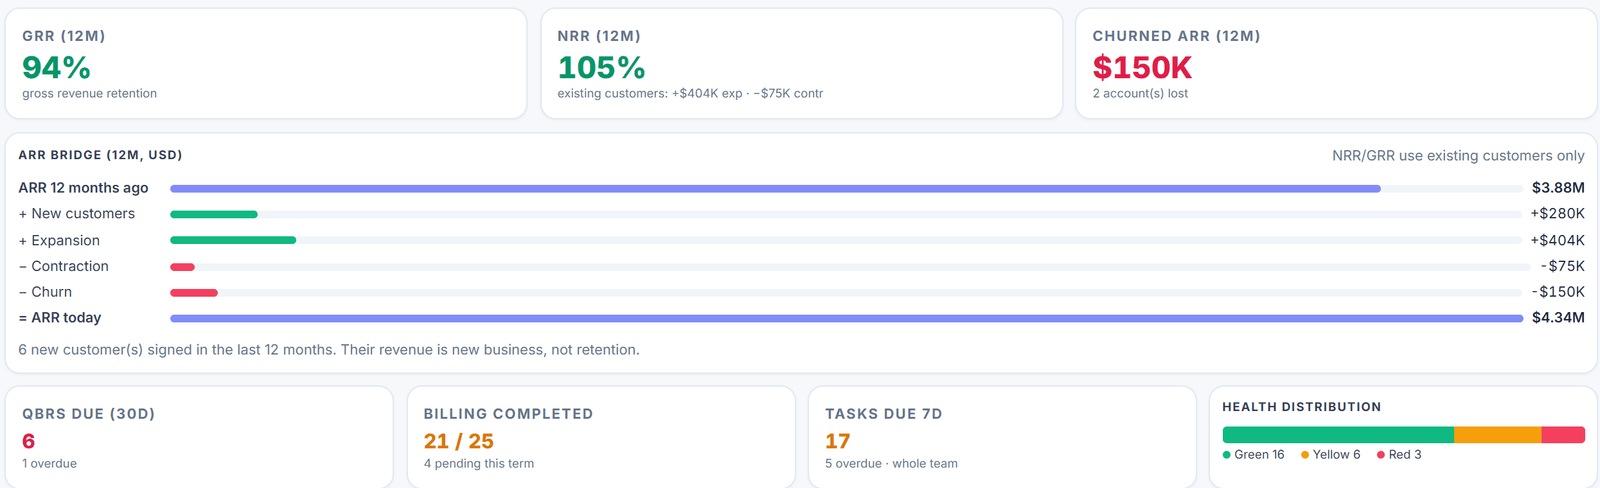Click the − Contraction row label
The image size is (1600, 488).
pyautogui.click(x=63, y=266)
